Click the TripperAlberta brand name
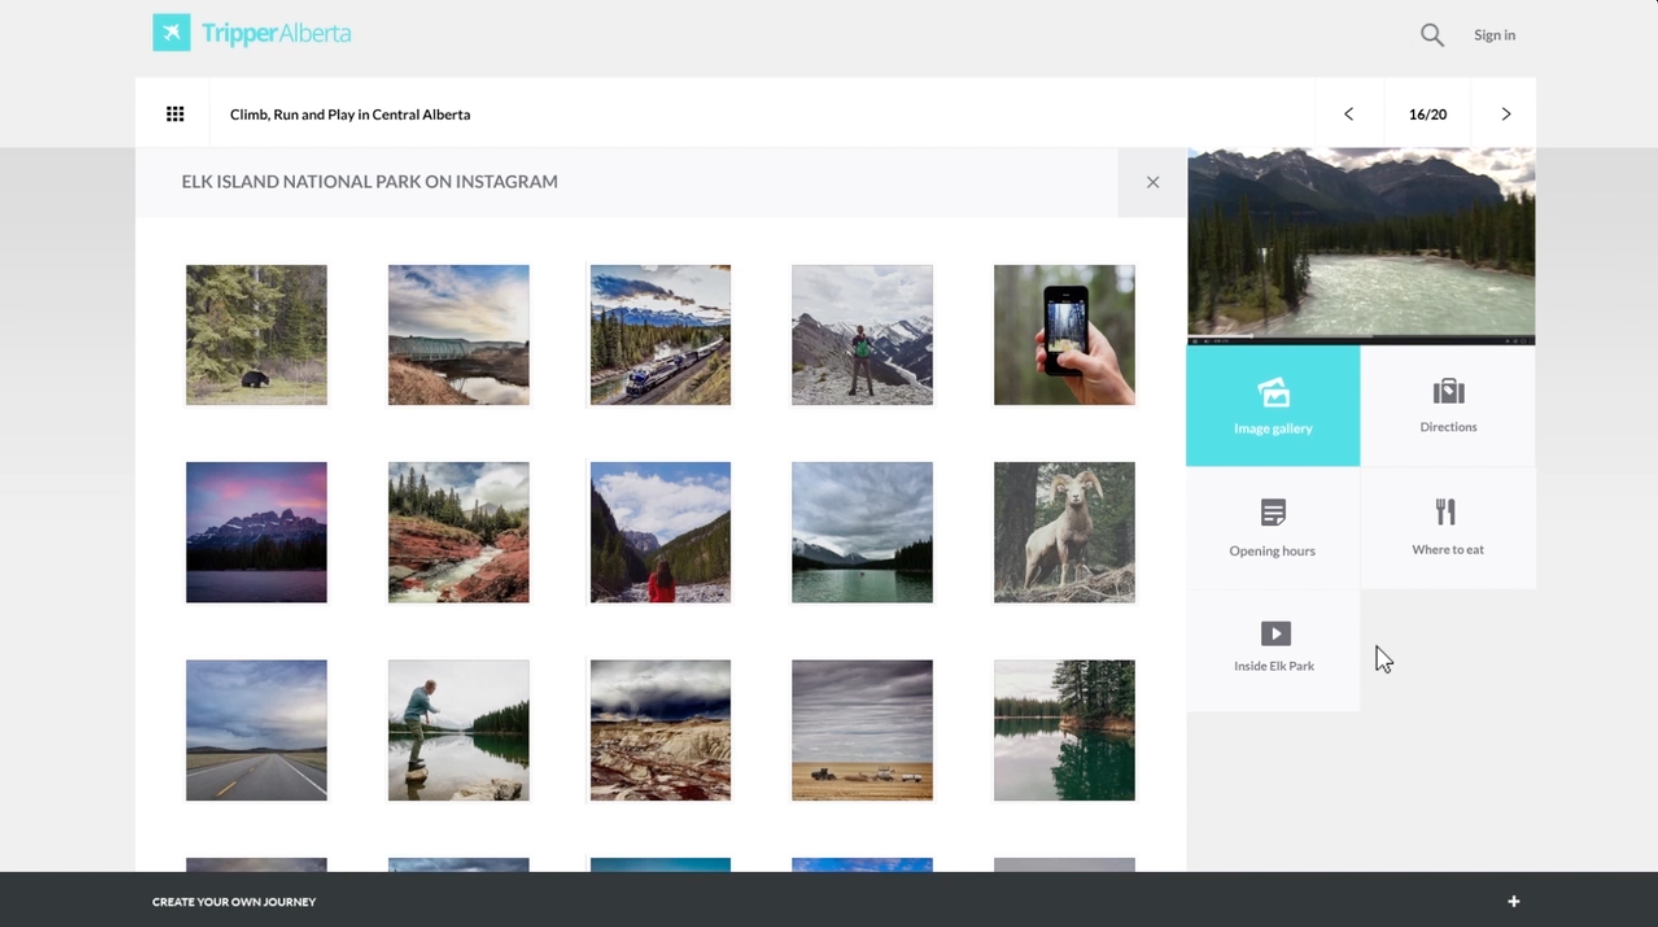Screen dimensions: 1658x927 (276, 33)
